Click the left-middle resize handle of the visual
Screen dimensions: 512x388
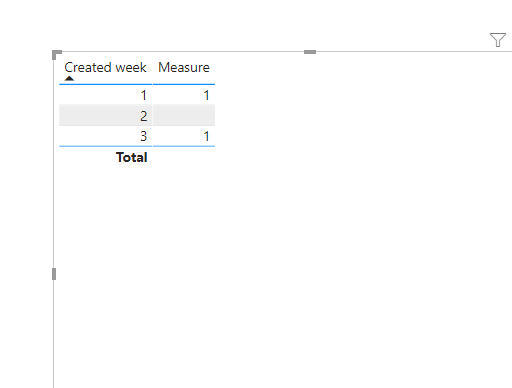tap(54, 274)
